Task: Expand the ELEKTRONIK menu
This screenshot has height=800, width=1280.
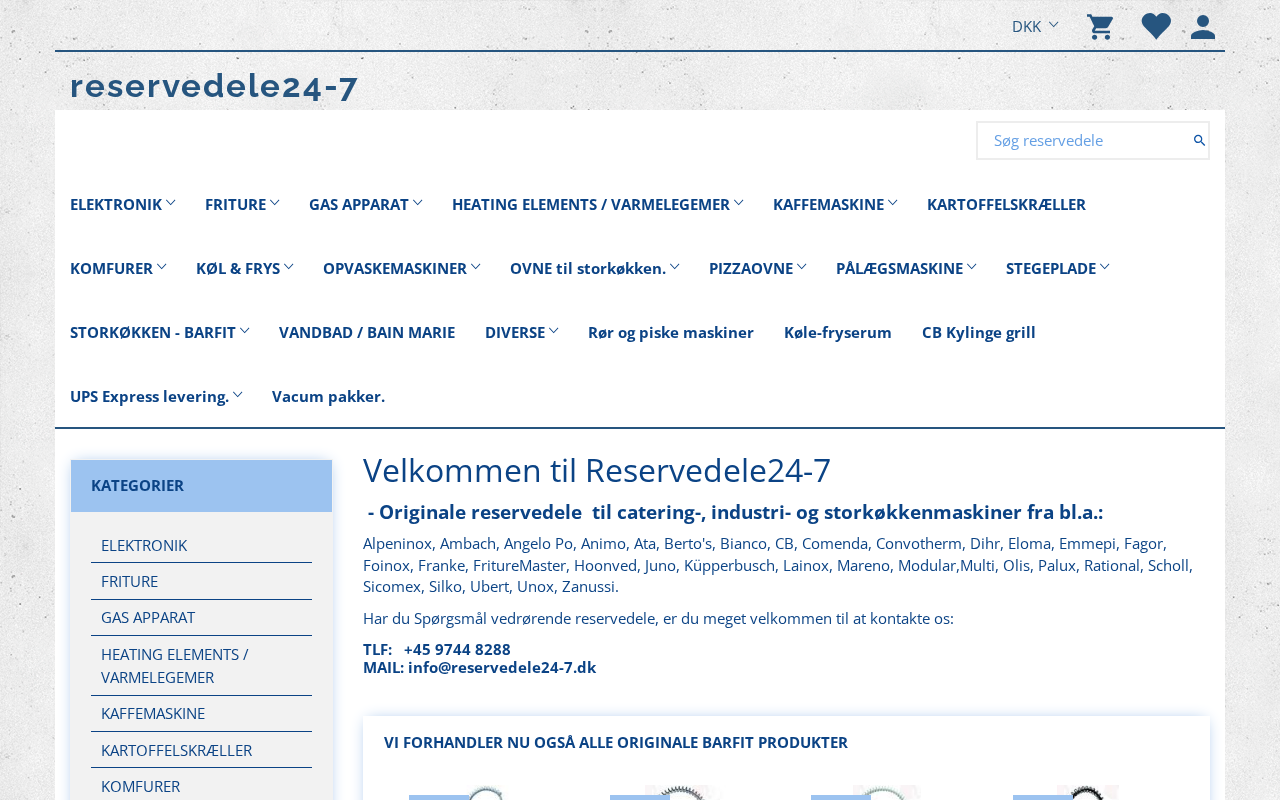Action: click(123, 204)
